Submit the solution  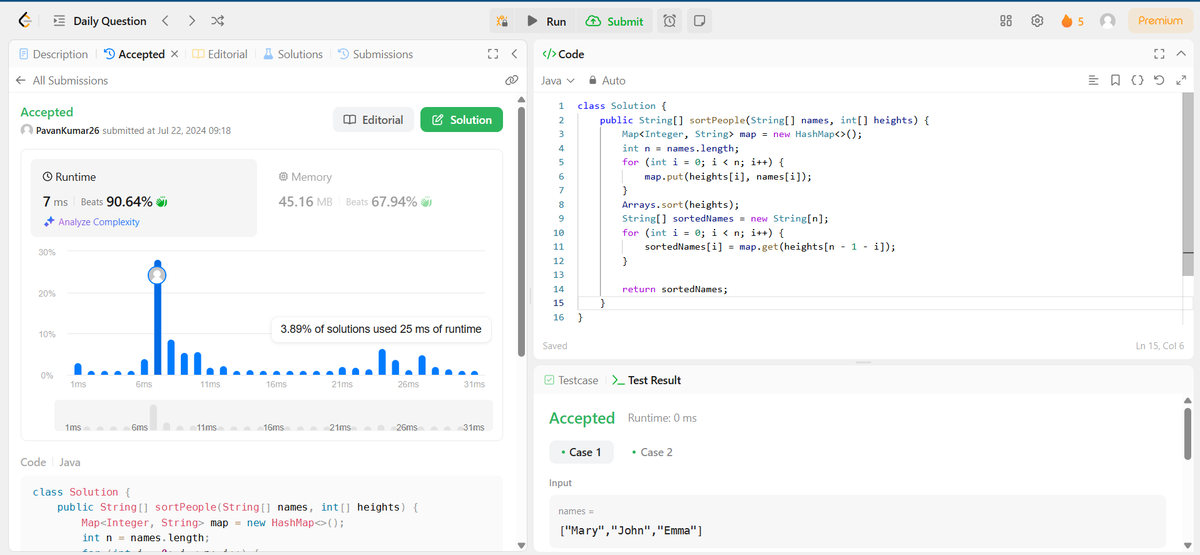(615, 21)
